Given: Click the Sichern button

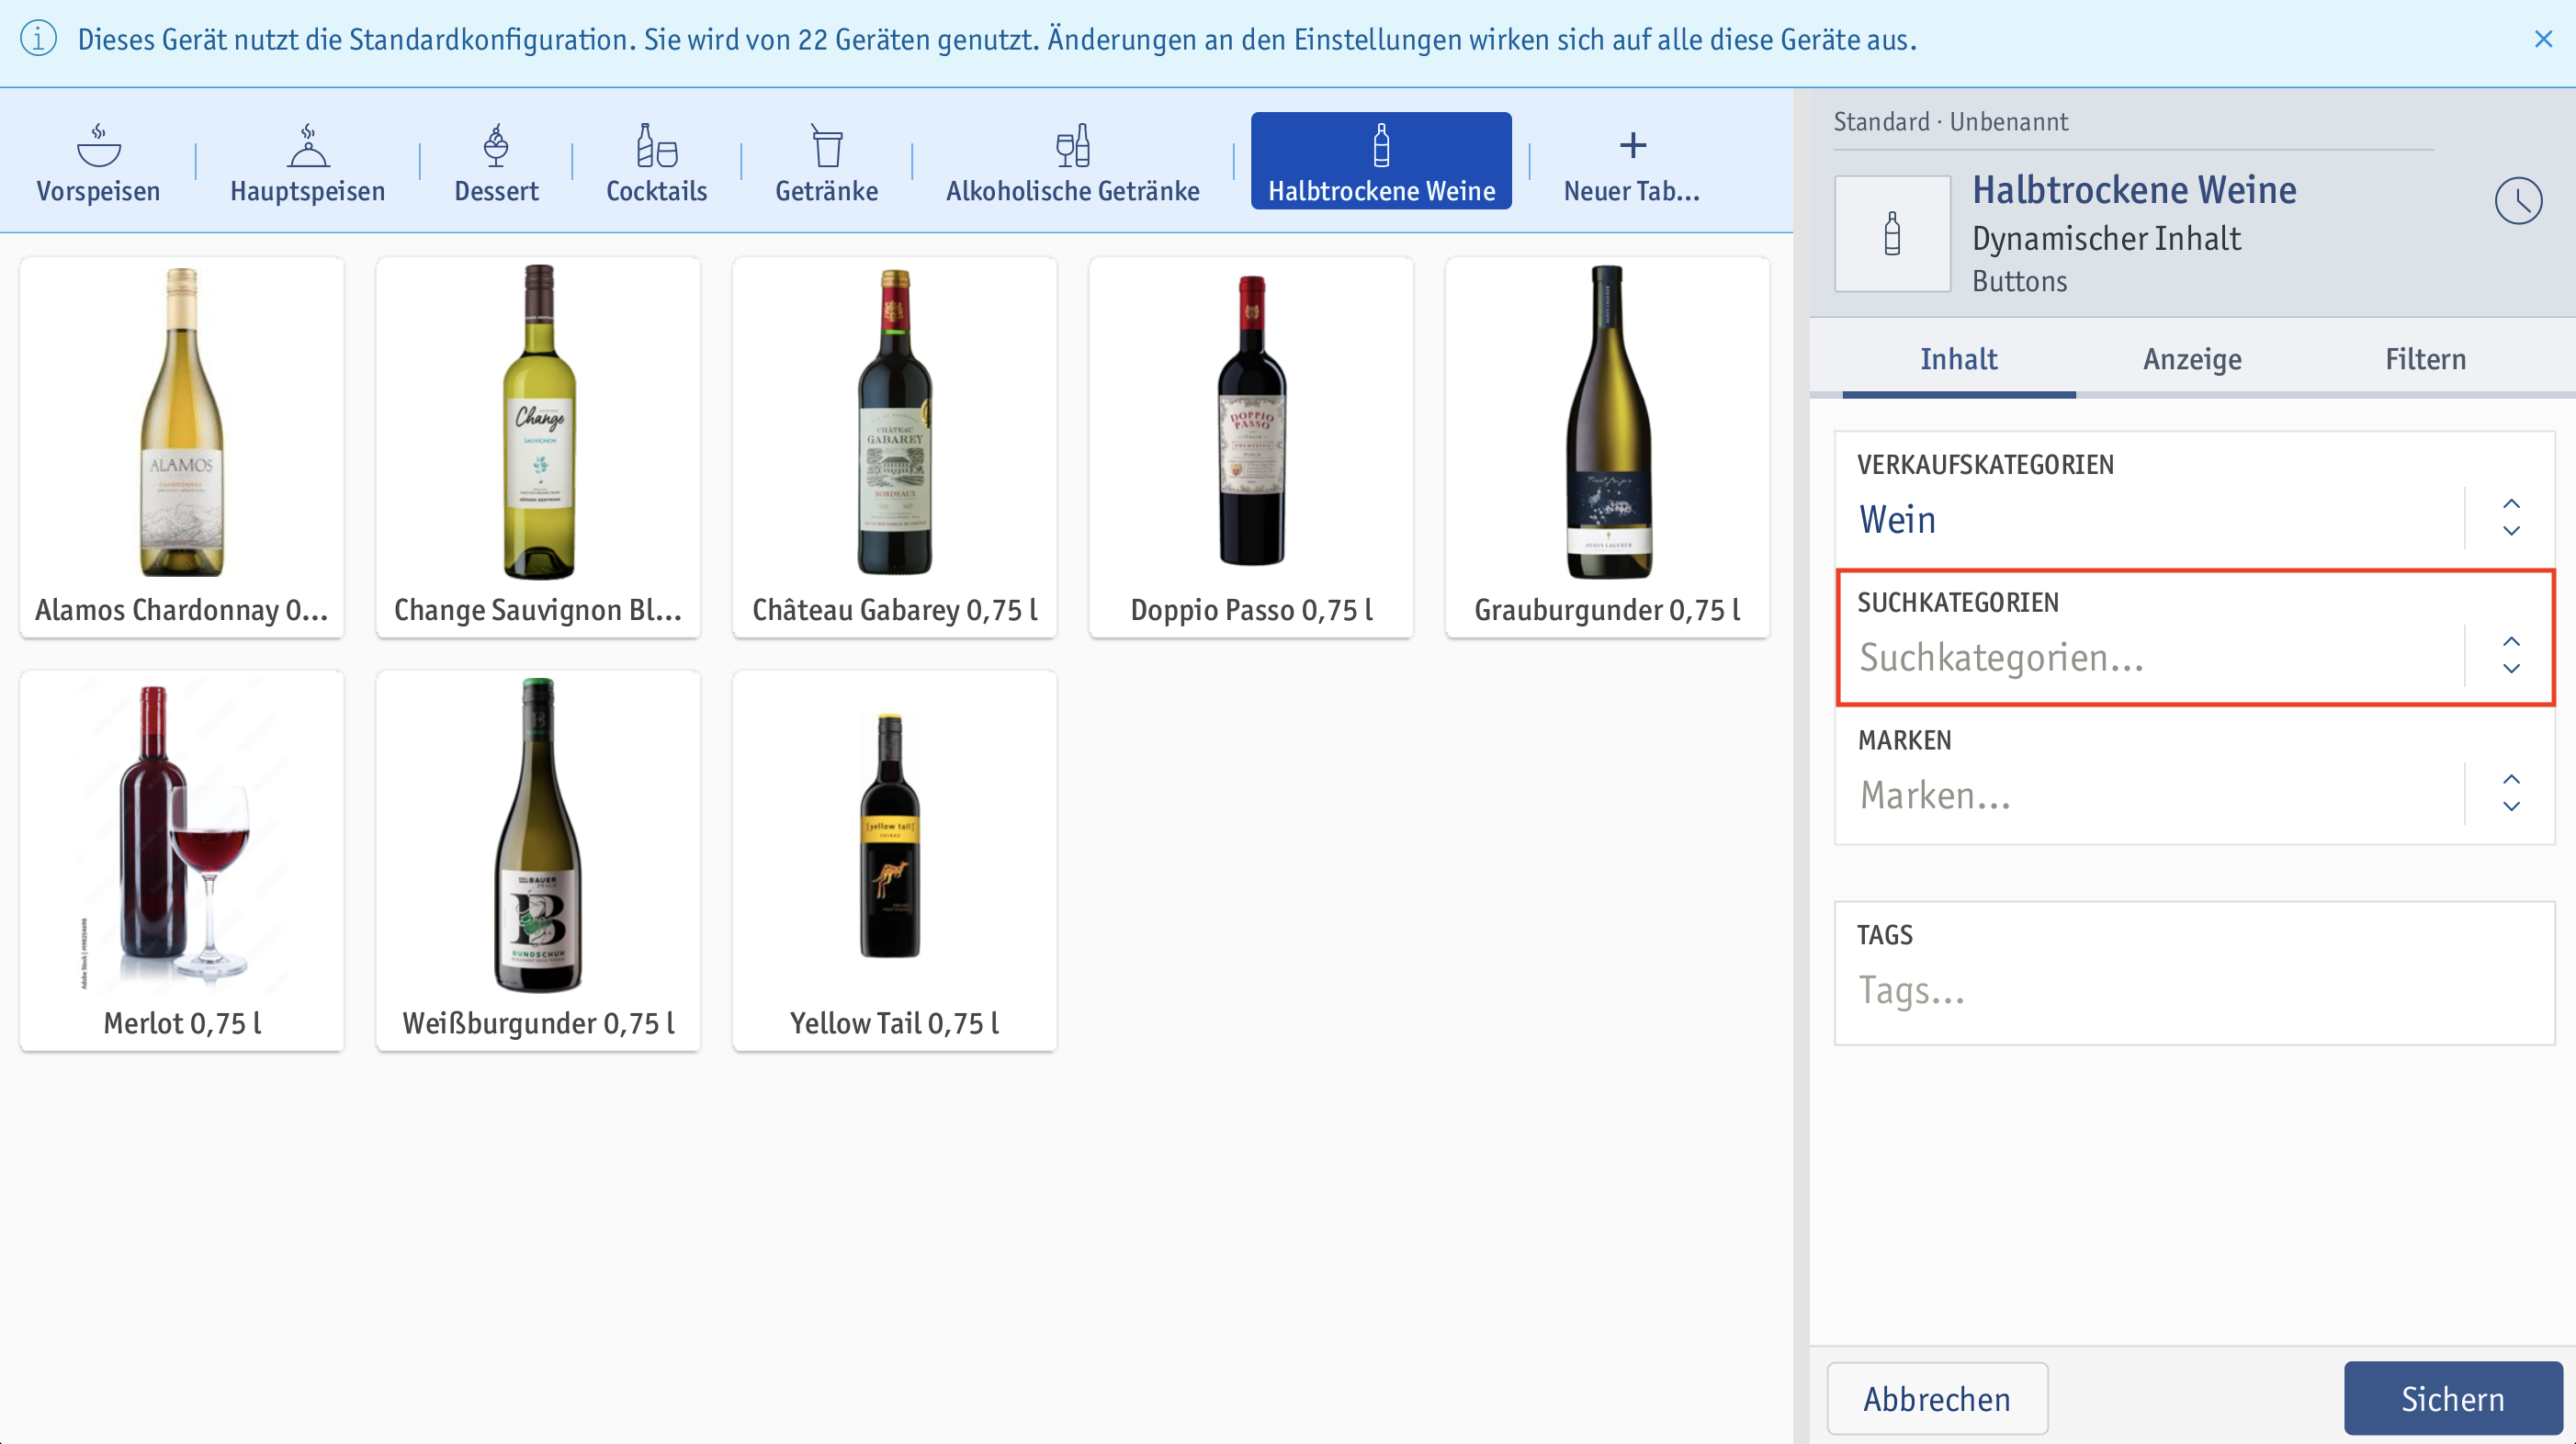Looking at the screenshot, I should point(2452,1398).
